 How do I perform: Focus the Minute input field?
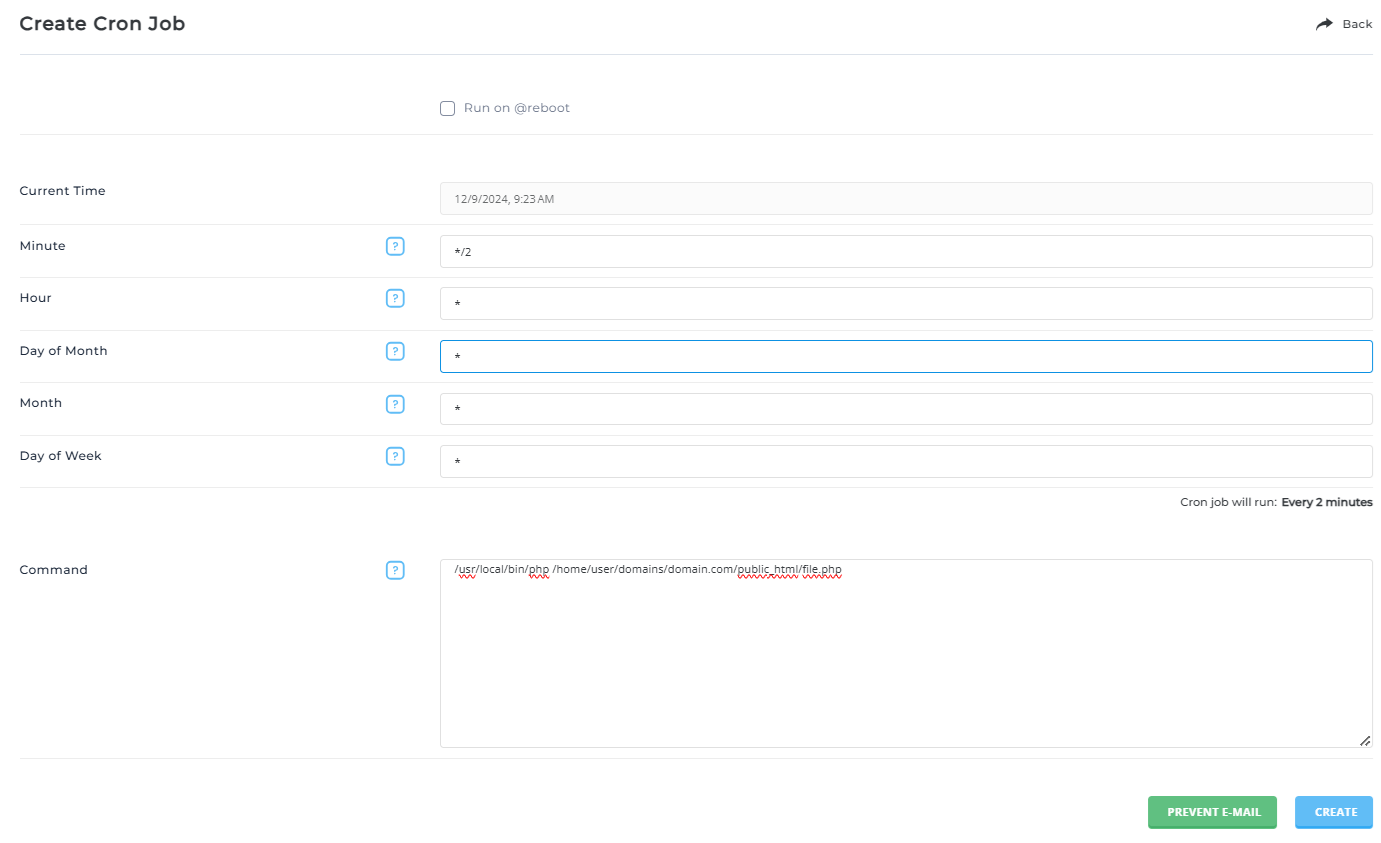[906, 251]
